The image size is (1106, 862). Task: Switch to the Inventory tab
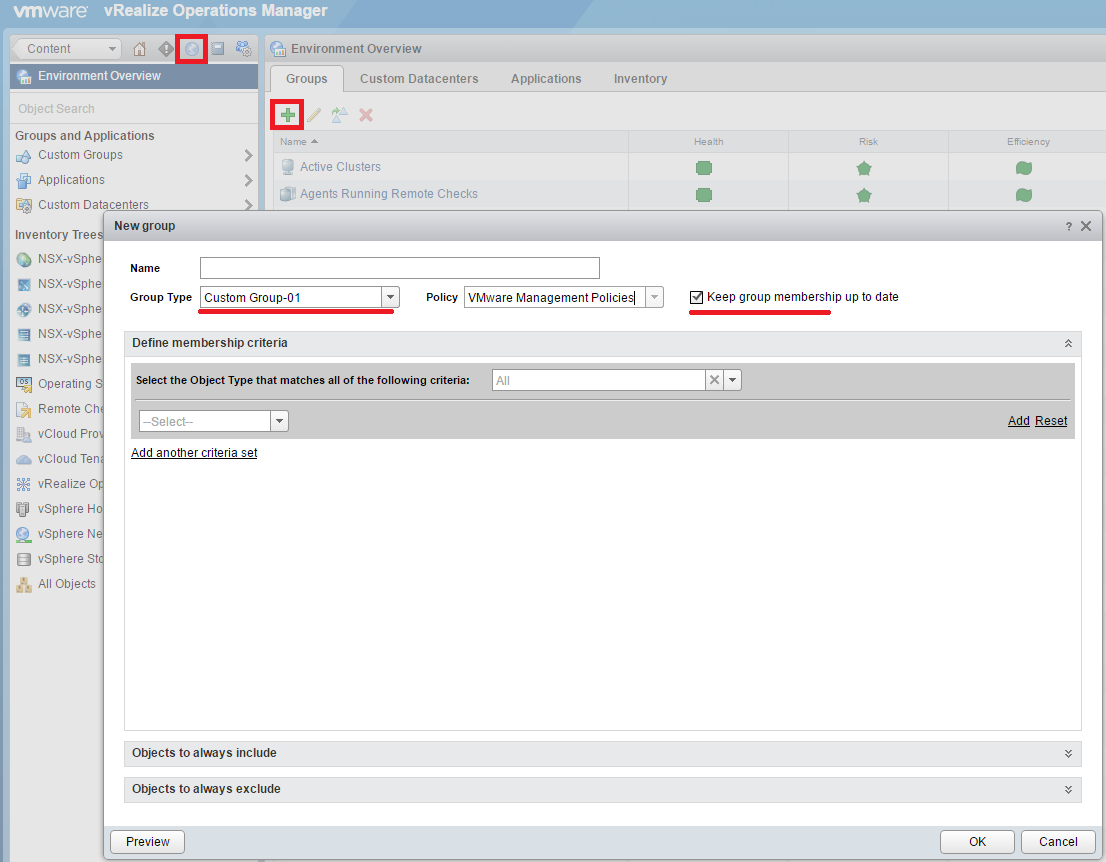click(x=640, y=79)
